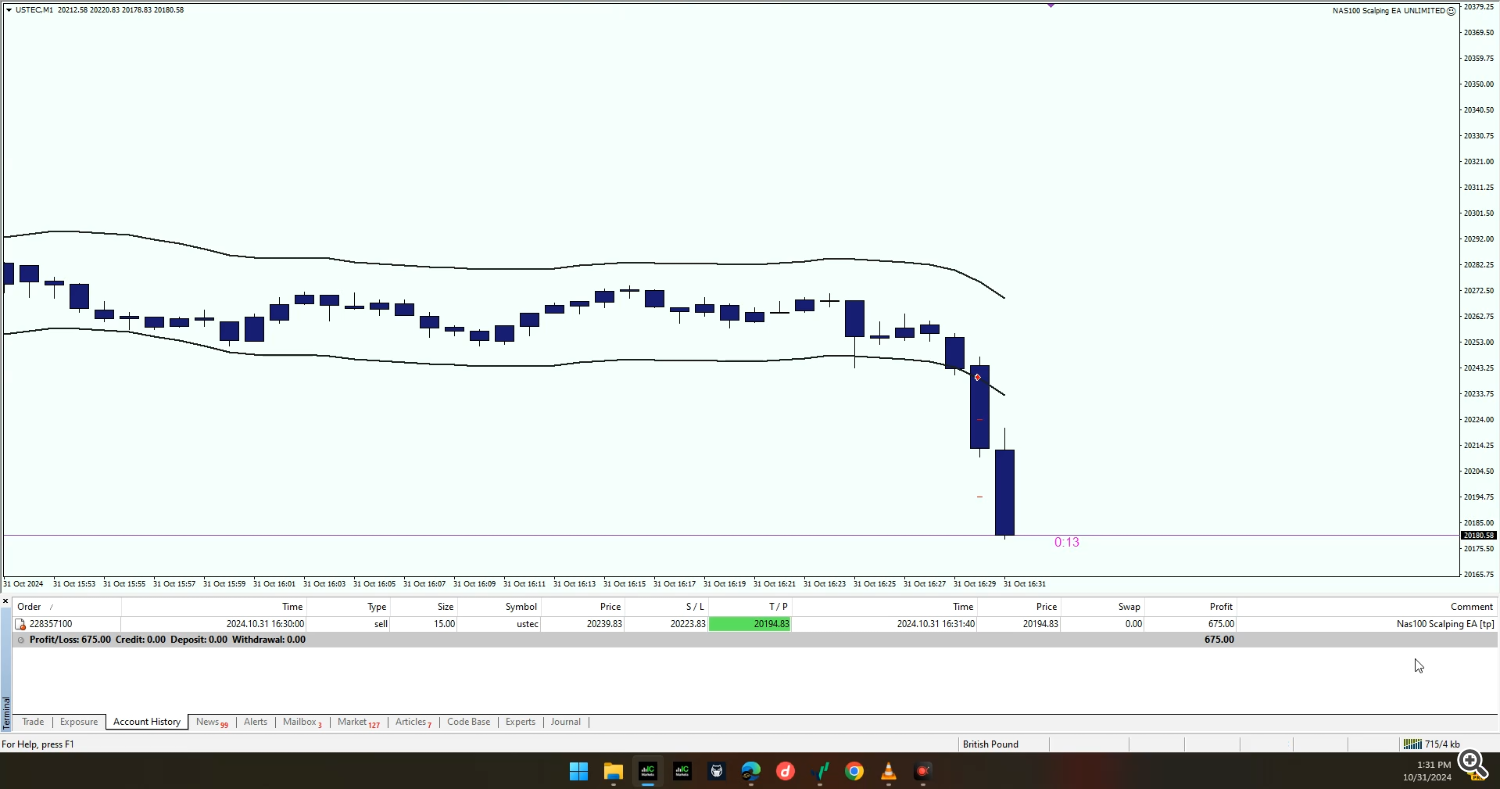The image size is (1500, 789).
Task: Click the current price label 20180.58
Action: tap(1478, 536)
